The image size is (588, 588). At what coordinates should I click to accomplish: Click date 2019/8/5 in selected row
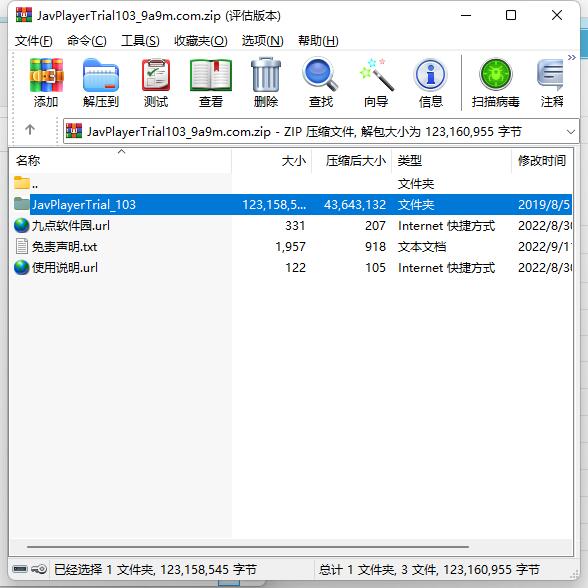543,204
